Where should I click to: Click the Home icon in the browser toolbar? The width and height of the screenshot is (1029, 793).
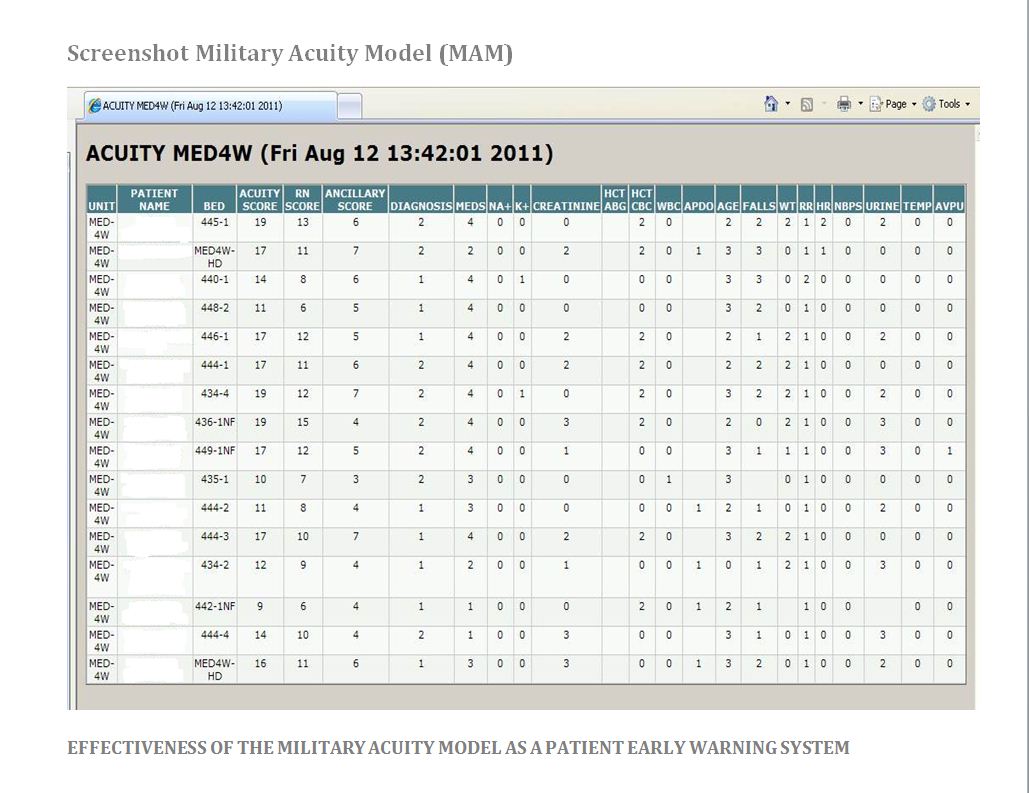pos(770,104)
